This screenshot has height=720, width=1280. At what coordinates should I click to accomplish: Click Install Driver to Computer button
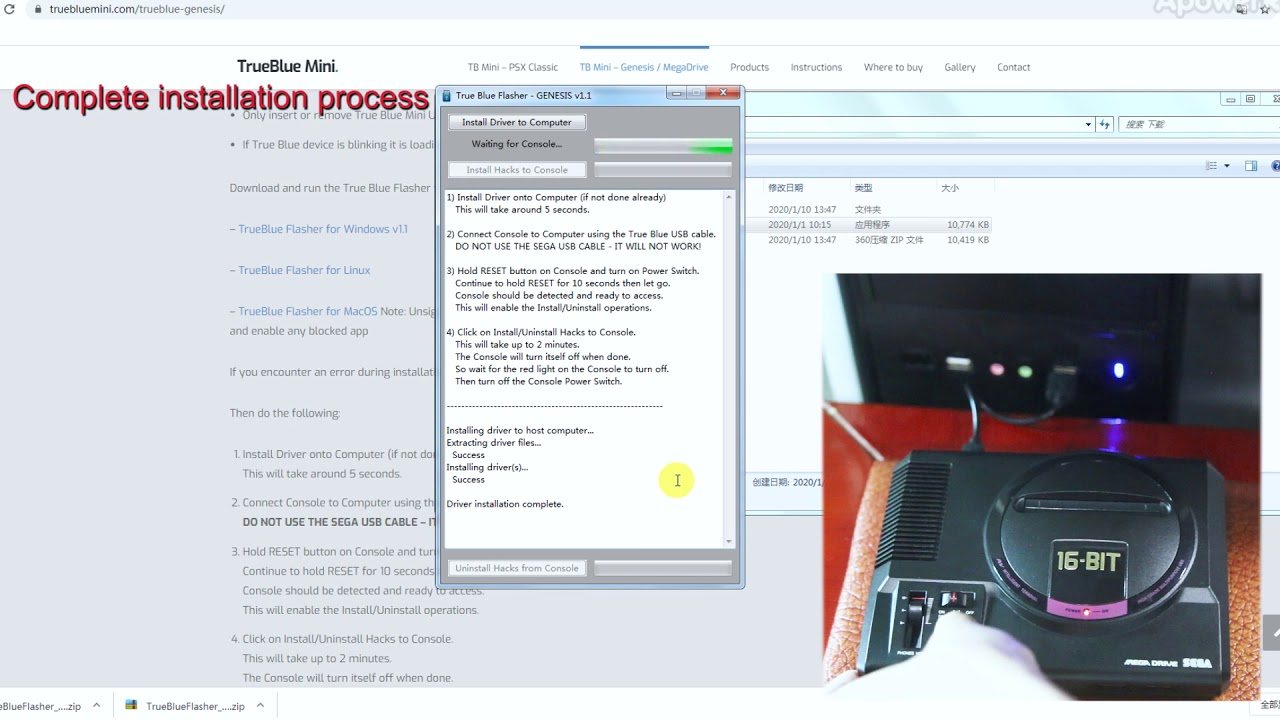click(x=517, y=122)
